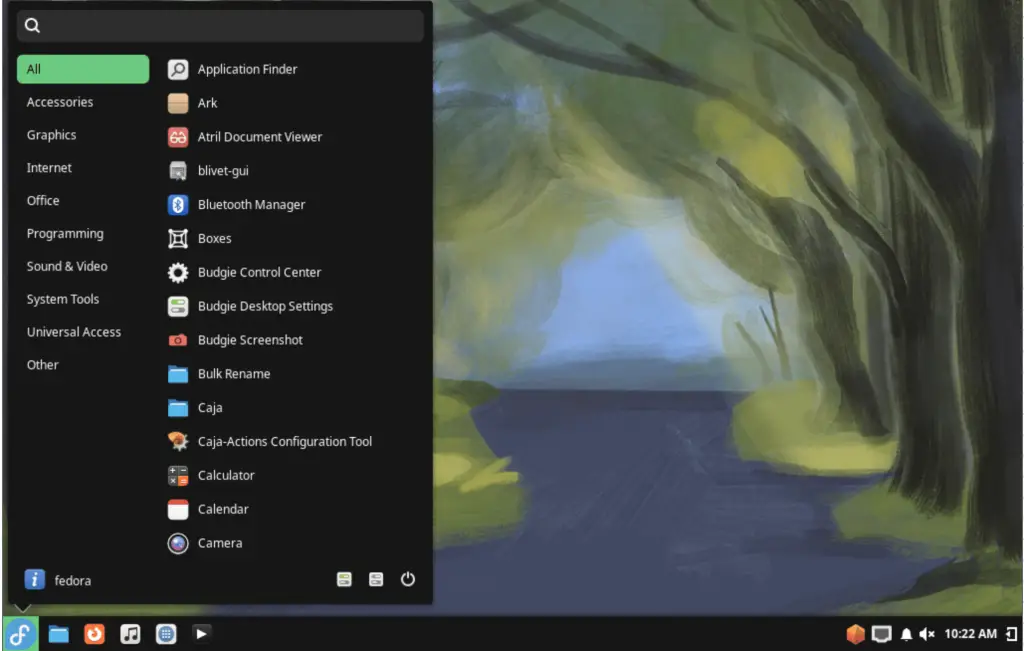
Task: Click the Bluetooth Manager label
Action: 251,205
